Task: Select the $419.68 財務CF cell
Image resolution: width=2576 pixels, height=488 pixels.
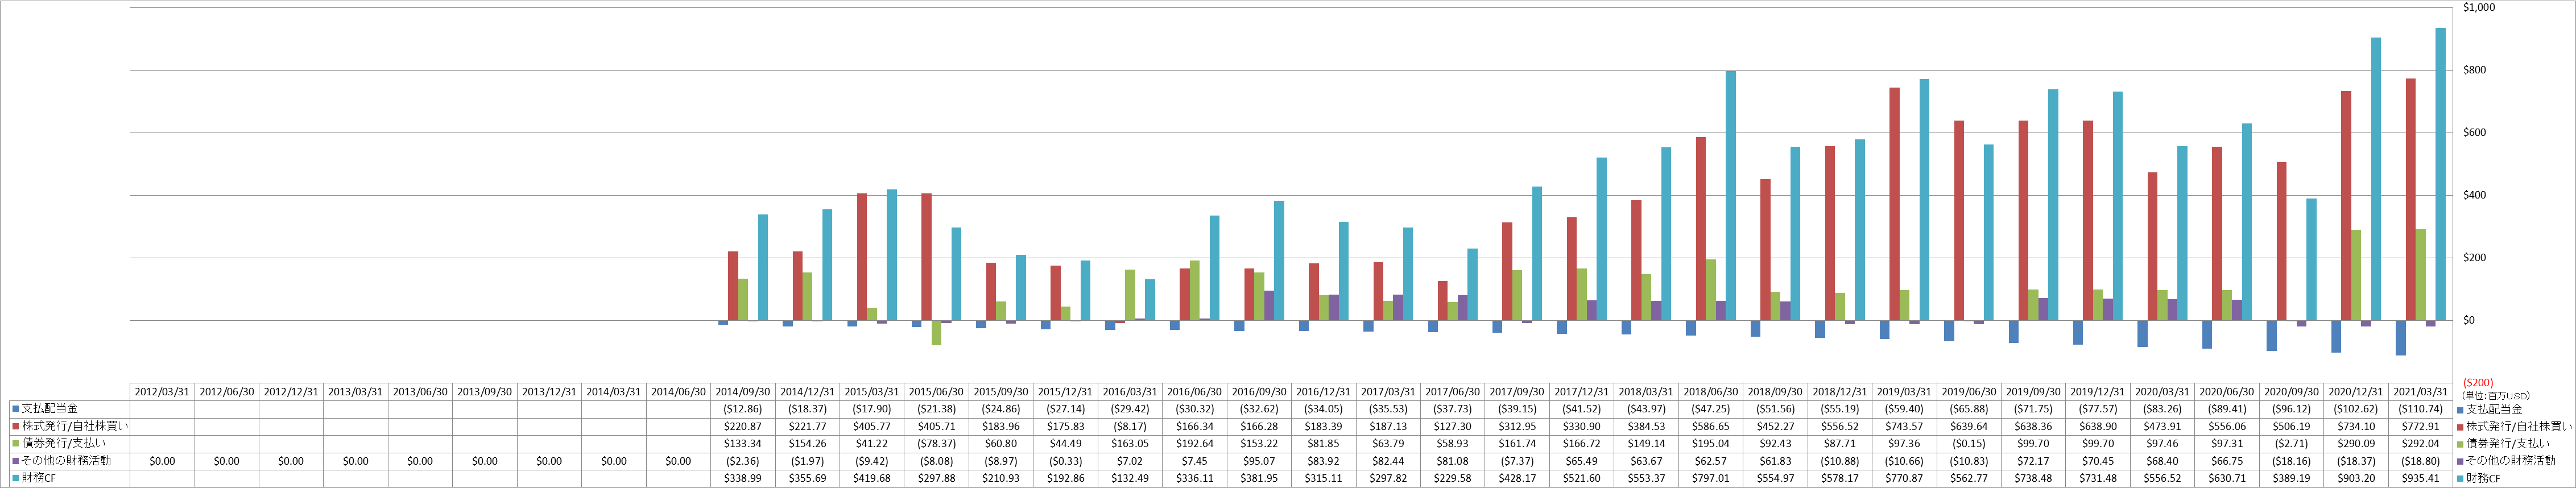Action: coord(872,479)
